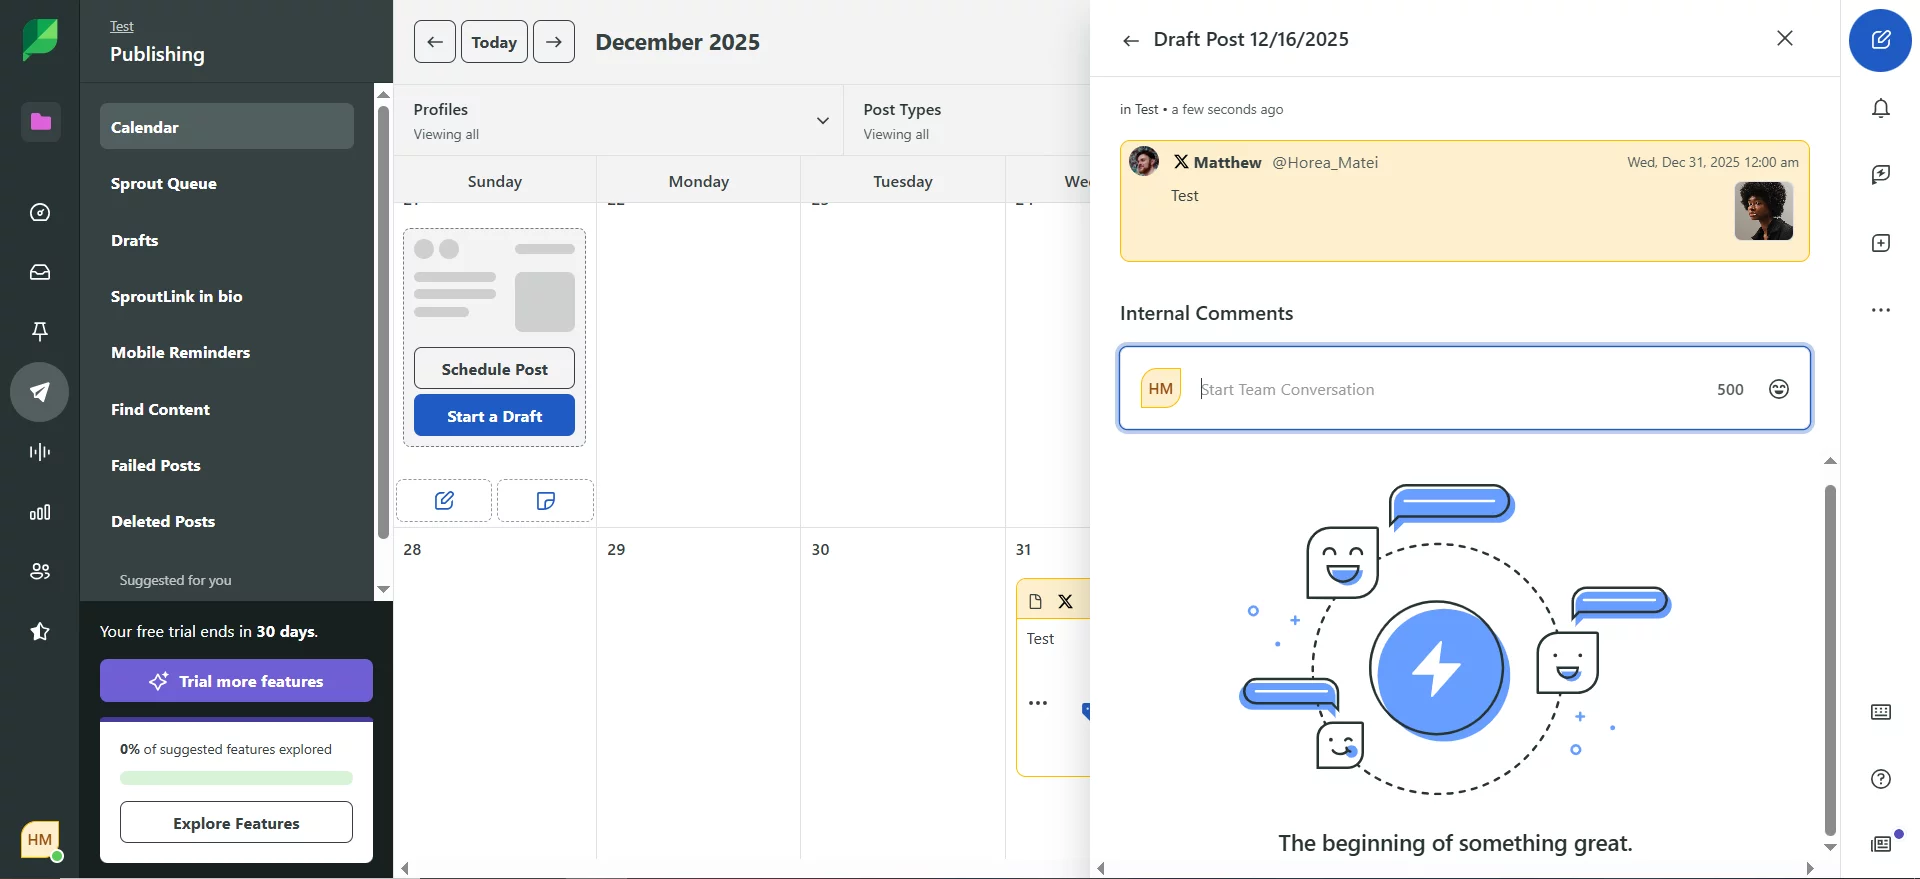Viewport: 1920px width, 879px height.
Task: Open Failed Posts
Action: point(156,465)
